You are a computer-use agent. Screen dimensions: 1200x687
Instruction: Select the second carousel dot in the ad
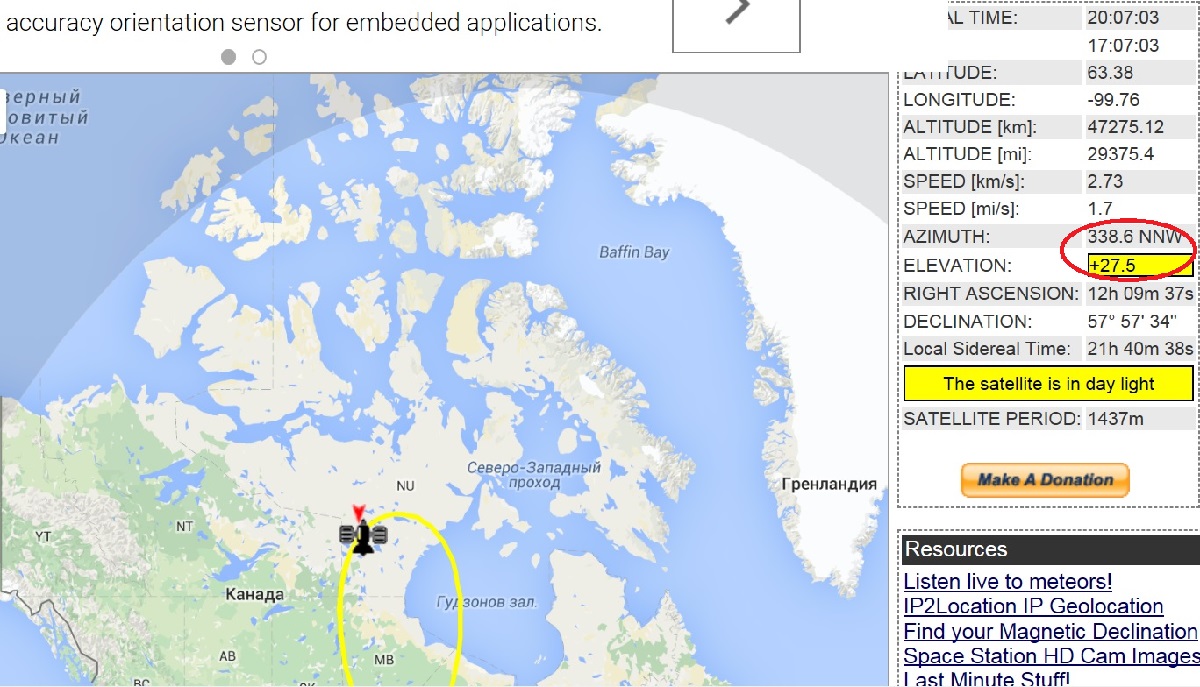(x=259, y=57)
